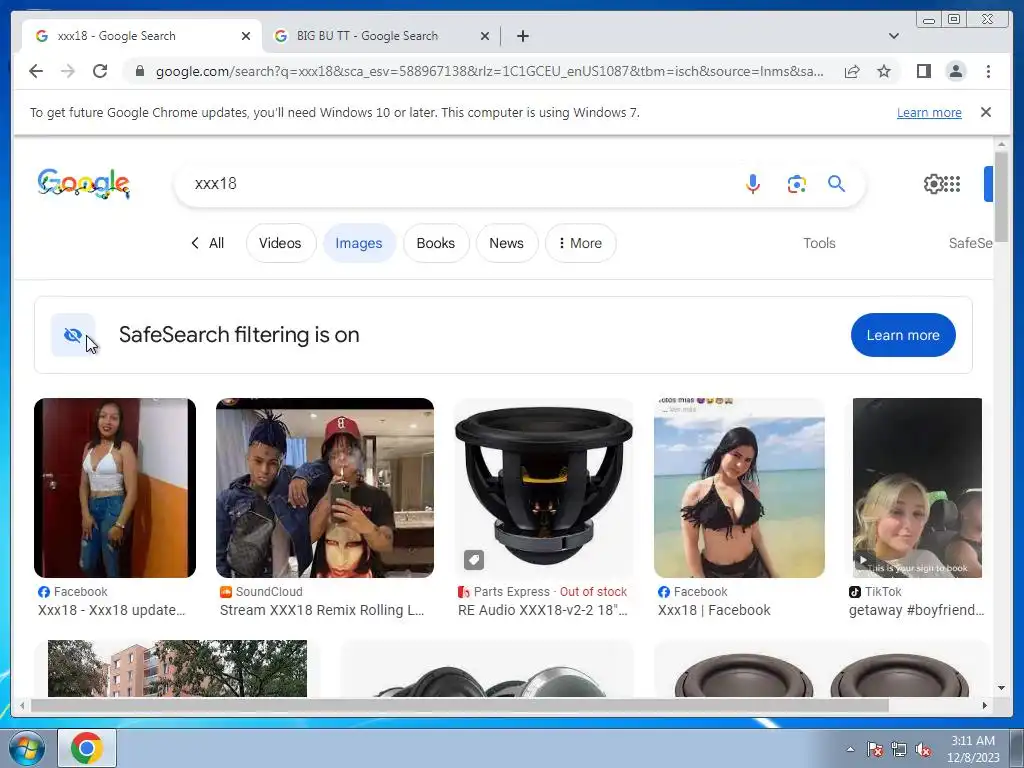
Task: Open the SoundCloud mirror selfie thumbnail
Action: (325, 488)
